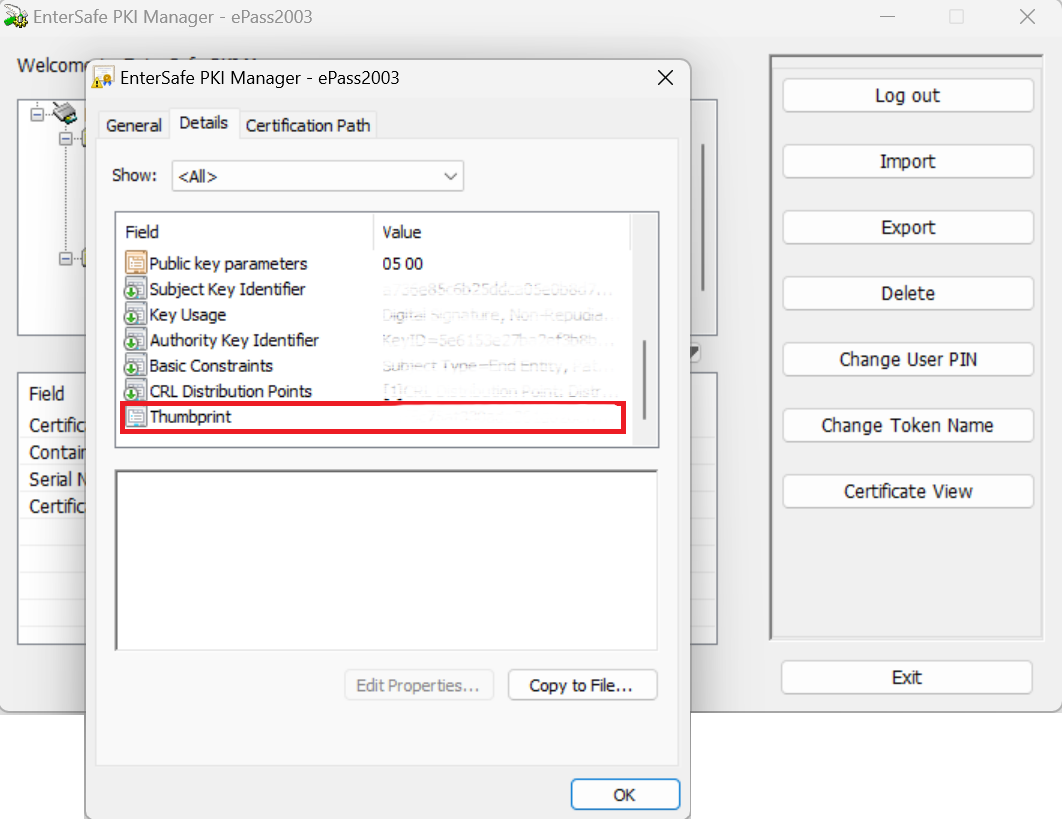Image resolution: width=1062 pixels, height=819 pixels.
Task: Open the Certification Path tab
Action: pyautogui.click(x=307, y=125)
